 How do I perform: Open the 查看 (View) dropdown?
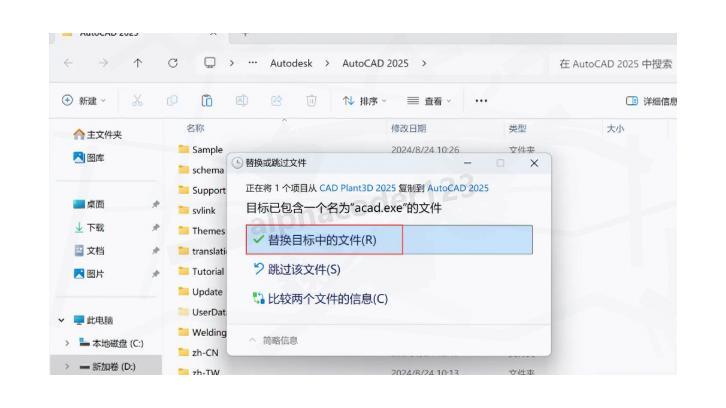pyautogui.click(x=429, y=100)
